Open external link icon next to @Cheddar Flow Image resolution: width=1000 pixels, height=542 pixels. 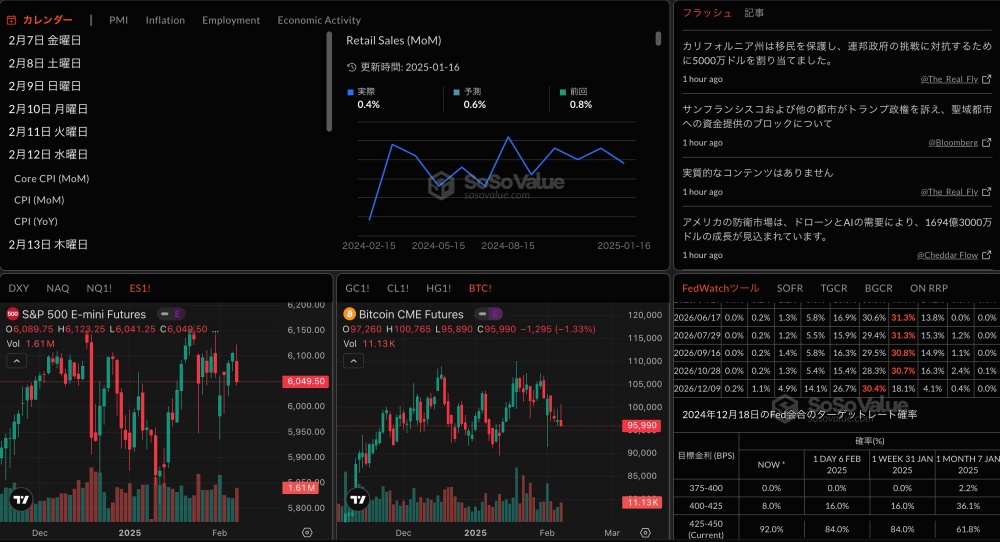[x=987, y=255]
